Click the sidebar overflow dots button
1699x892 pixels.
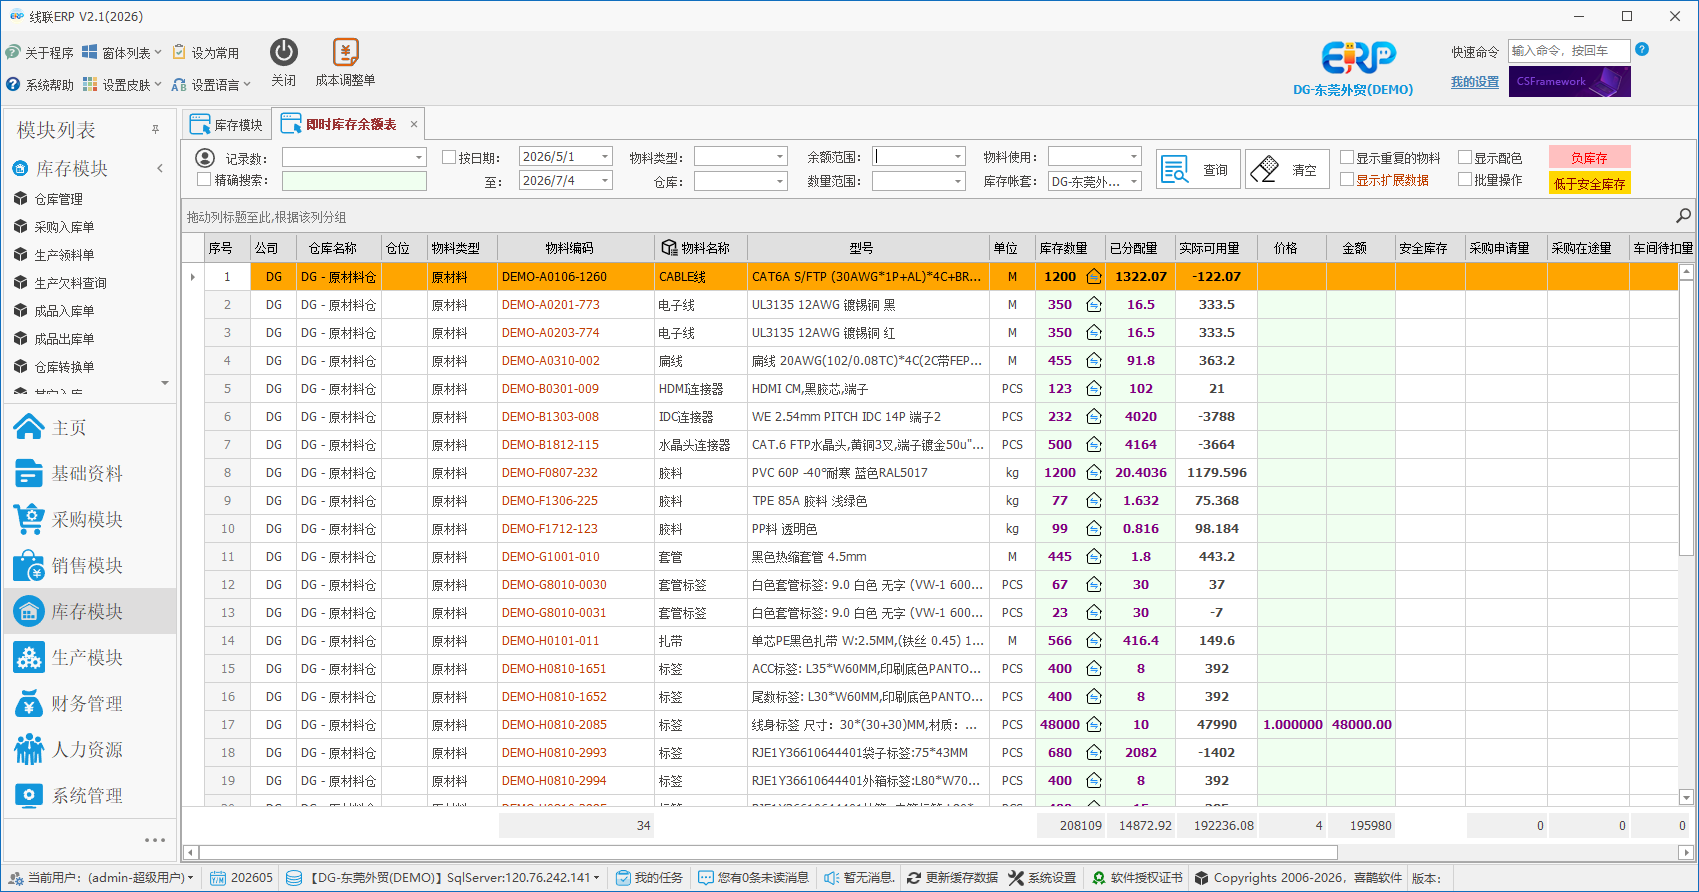pyautogui.click(x=155, y=840)
